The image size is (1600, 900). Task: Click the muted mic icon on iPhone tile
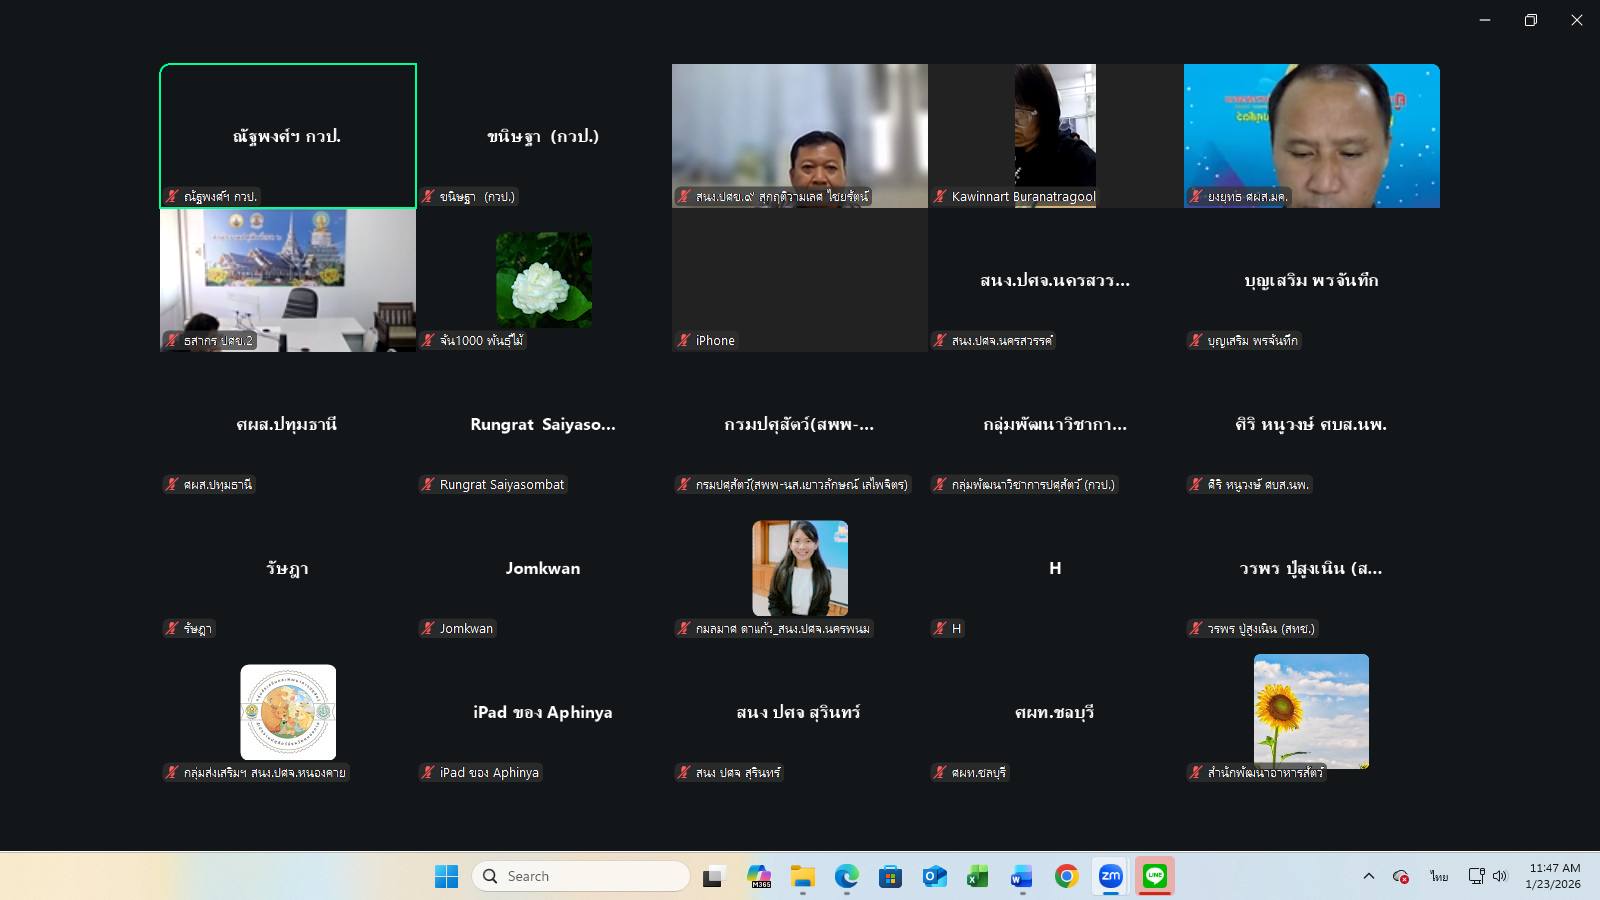(x=684, y=341)
